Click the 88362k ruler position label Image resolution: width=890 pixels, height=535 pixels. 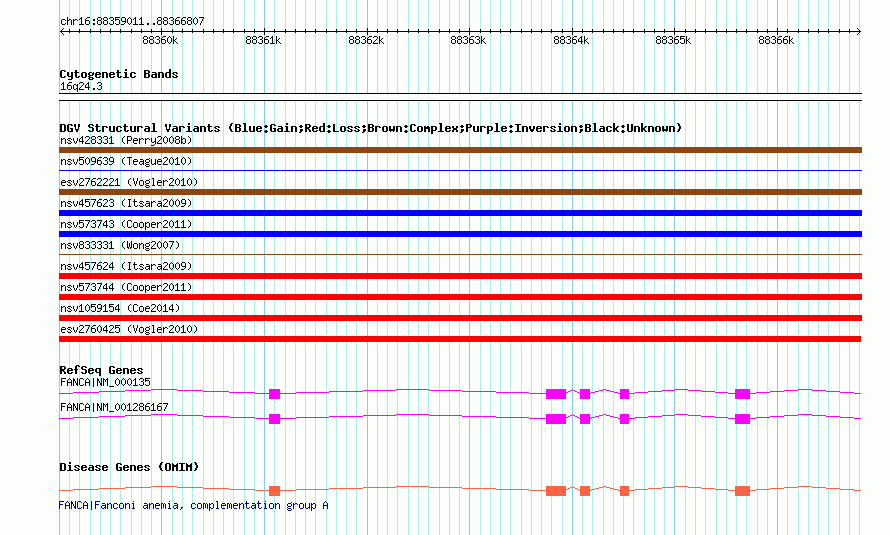pyautogui.click(x=366, y=40)
